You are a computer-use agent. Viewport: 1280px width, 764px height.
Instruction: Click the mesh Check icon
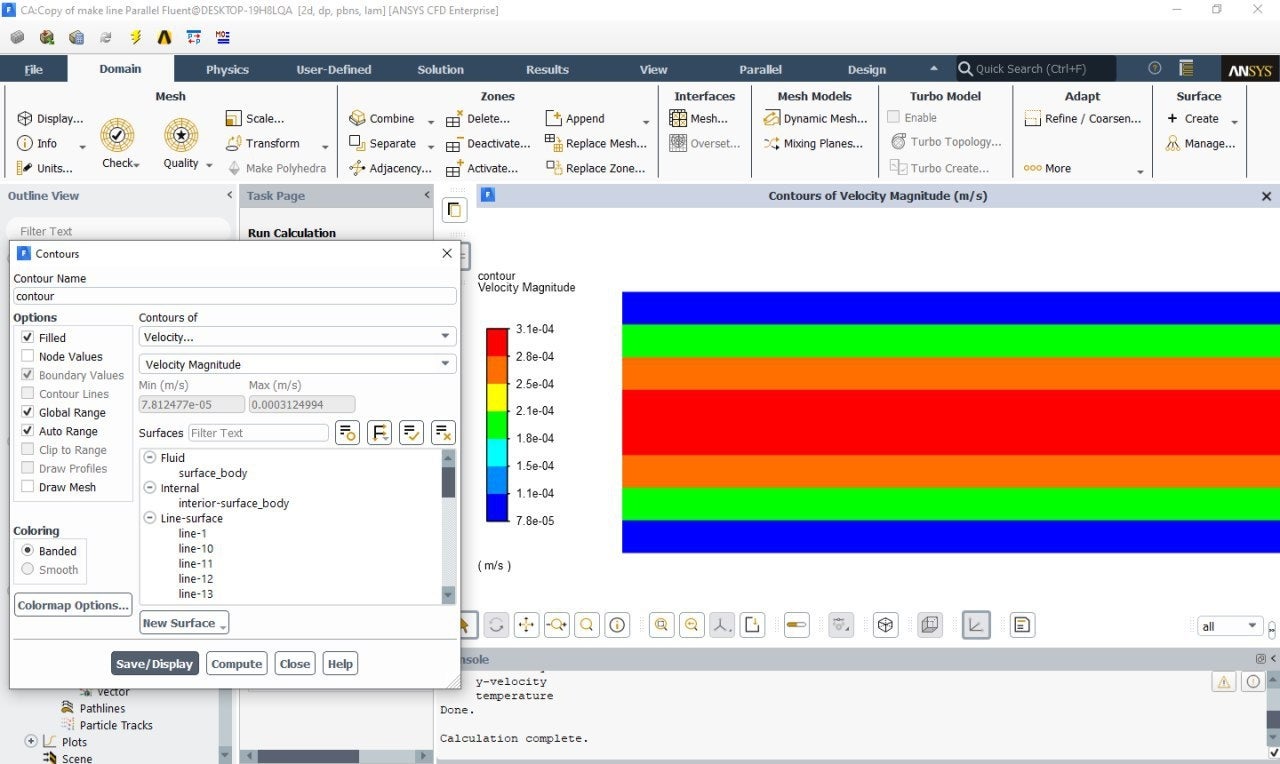pyautogui.click(x=117, y=136)
